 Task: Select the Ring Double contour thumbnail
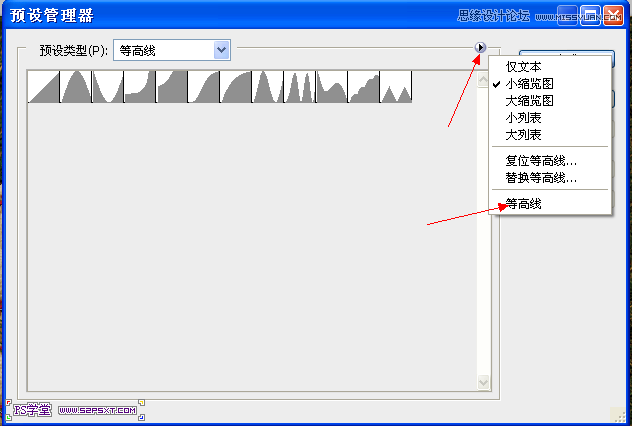(x=299, y=87)
